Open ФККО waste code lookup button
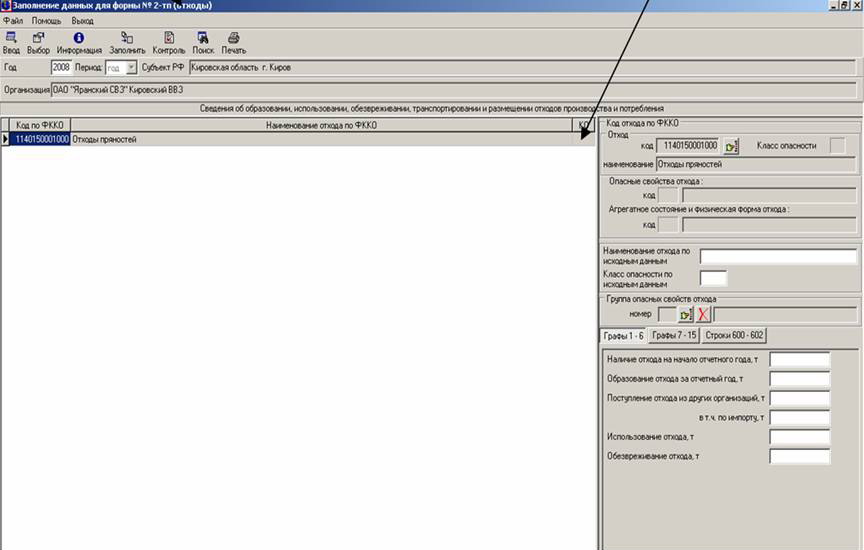Viewport: 864px width, 550px height. (731, 146)
